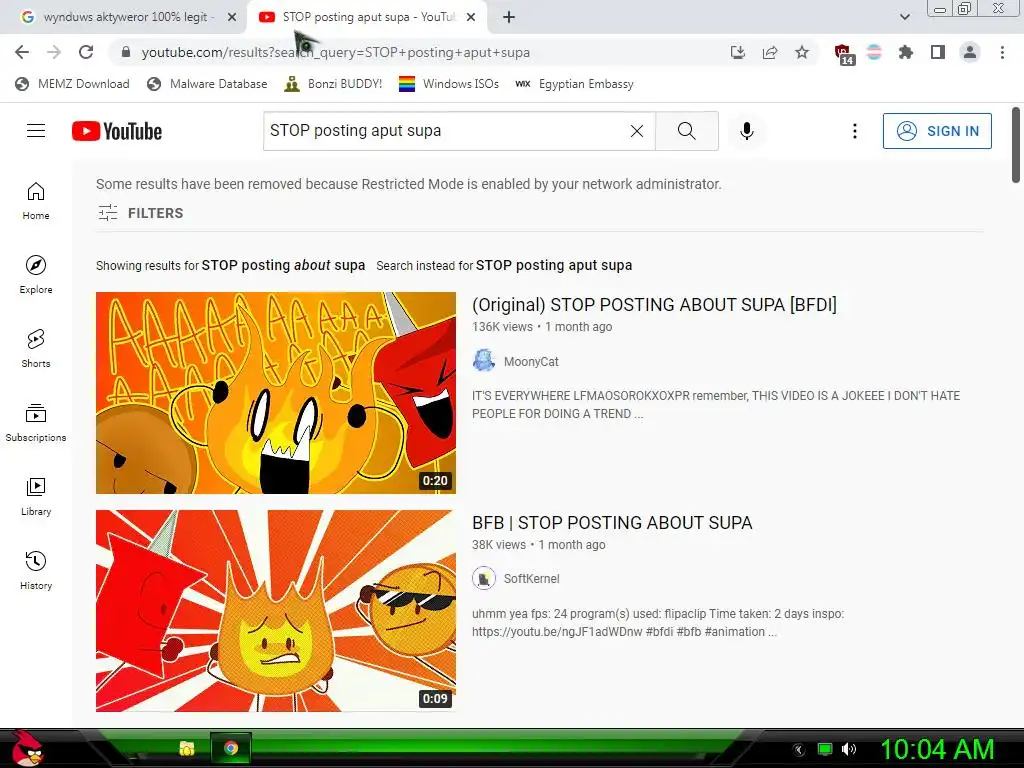Open History in the sidebar
This screenshot has width=1024, height=768.
[x=36, y=571]
